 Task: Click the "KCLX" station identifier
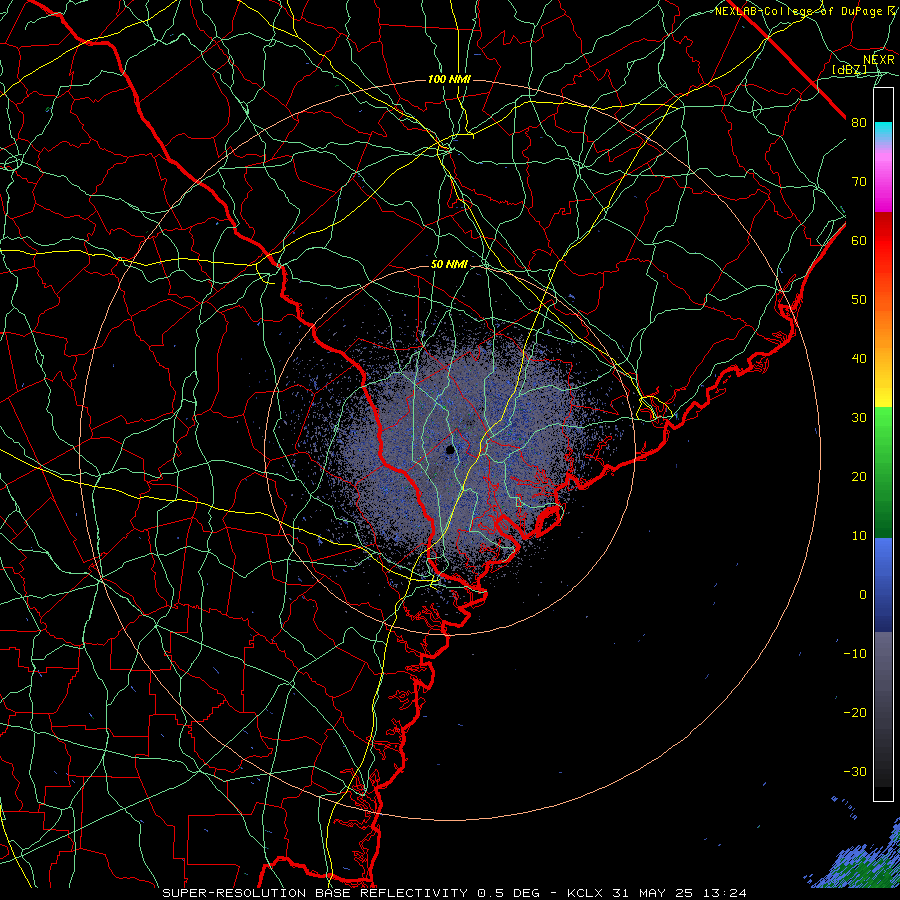(x=585, y=893)
